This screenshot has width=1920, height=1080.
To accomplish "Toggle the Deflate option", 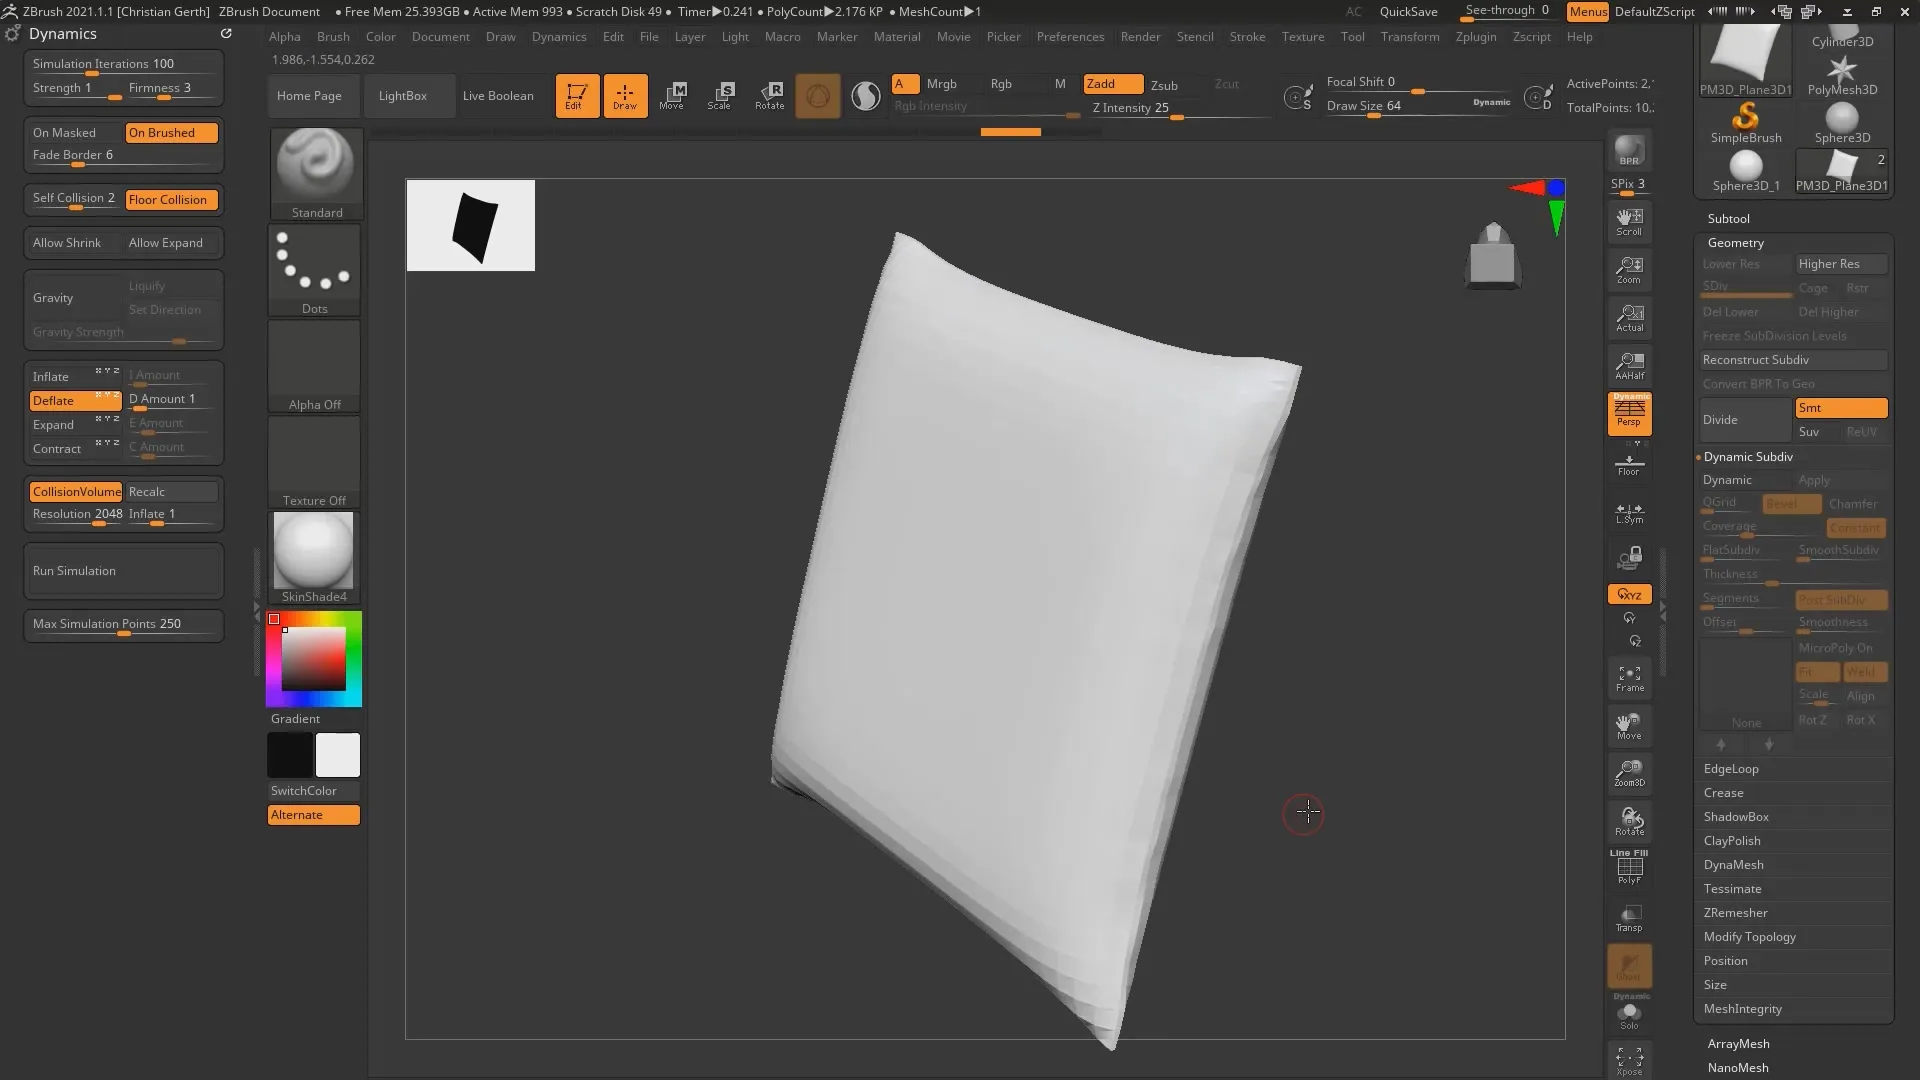I will (75, 401).
